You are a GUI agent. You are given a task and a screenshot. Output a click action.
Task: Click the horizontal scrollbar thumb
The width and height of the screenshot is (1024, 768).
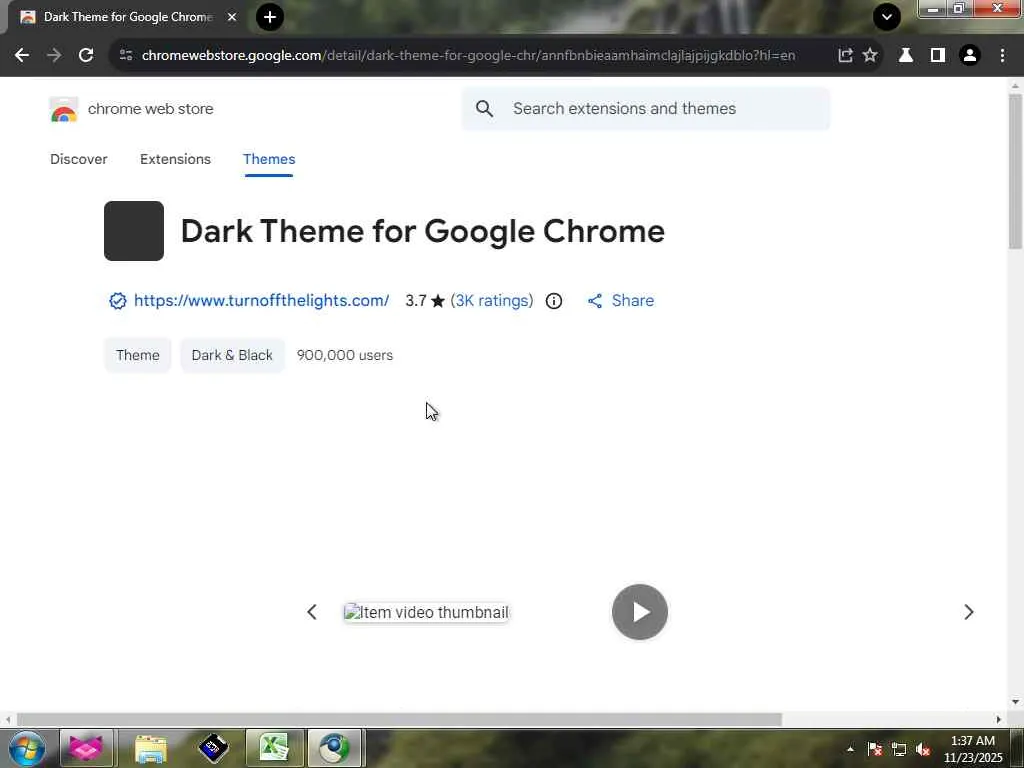(399, 720)
